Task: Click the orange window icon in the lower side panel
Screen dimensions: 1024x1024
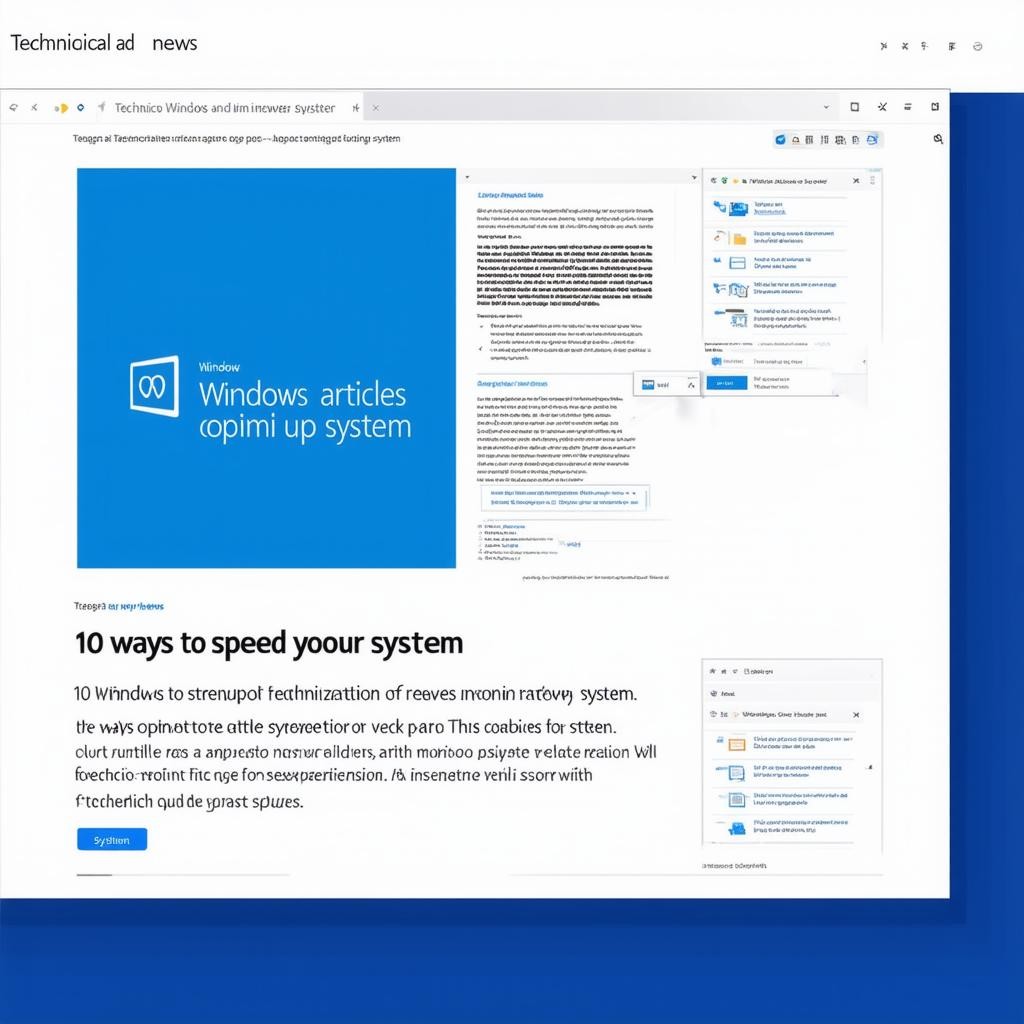Action: 736,744
